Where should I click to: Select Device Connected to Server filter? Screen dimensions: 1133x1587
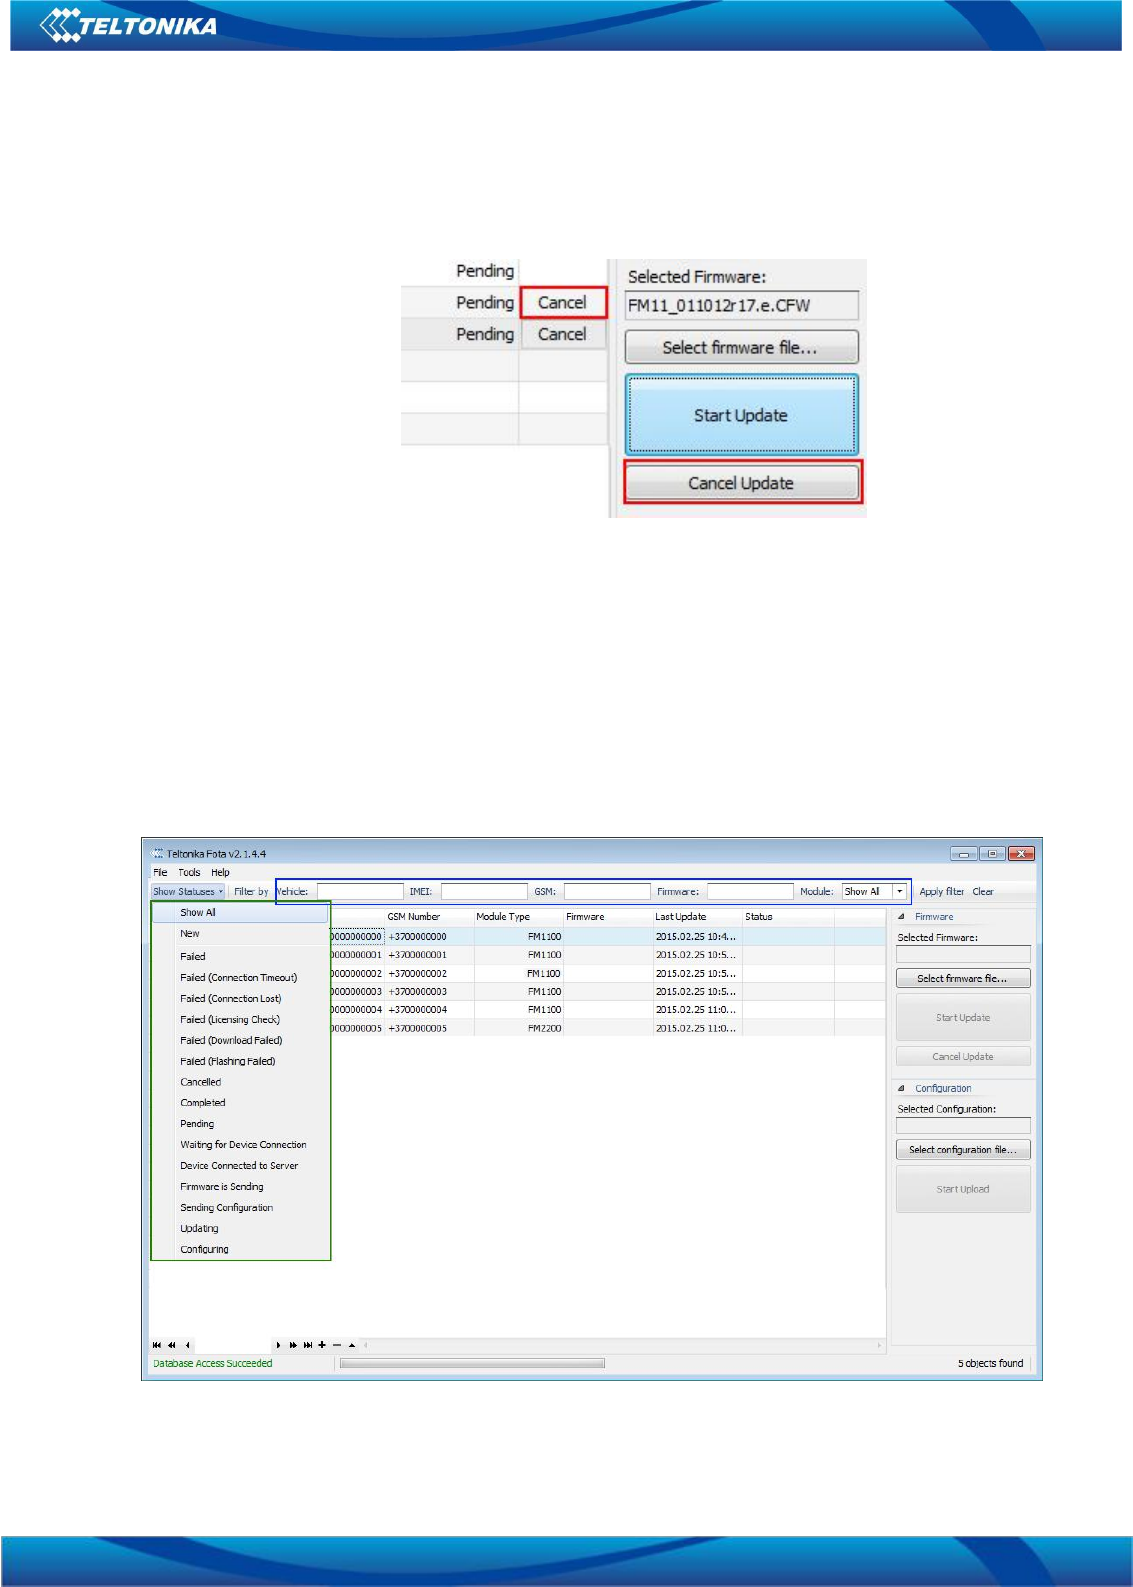point(240,1165)
